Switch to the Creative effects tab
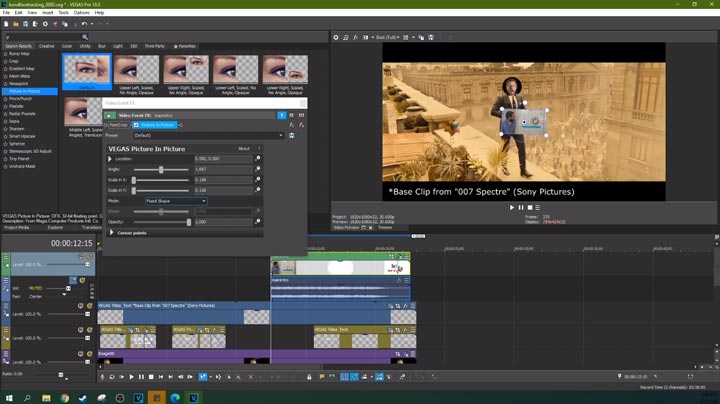 46,46
